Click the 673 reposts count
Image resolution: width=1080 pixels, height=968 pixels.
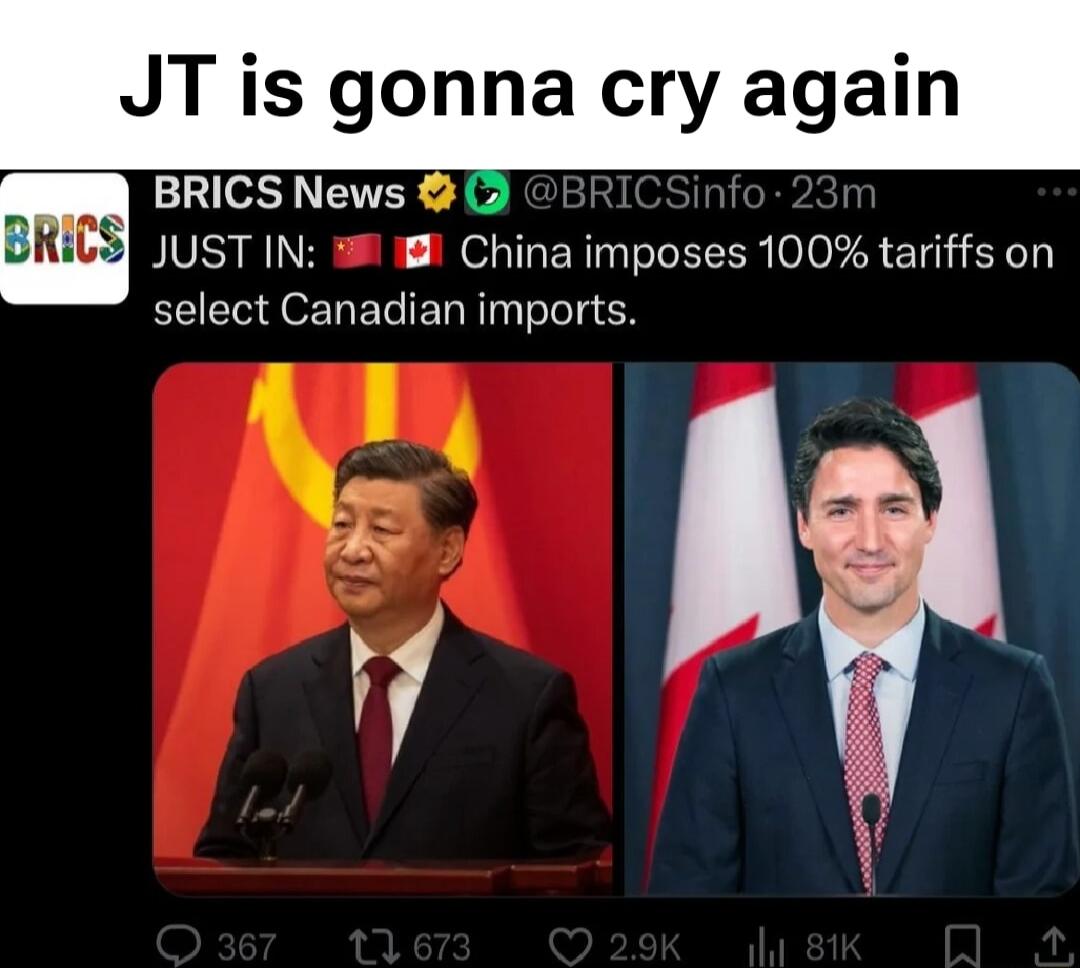[x=442, y=947]
